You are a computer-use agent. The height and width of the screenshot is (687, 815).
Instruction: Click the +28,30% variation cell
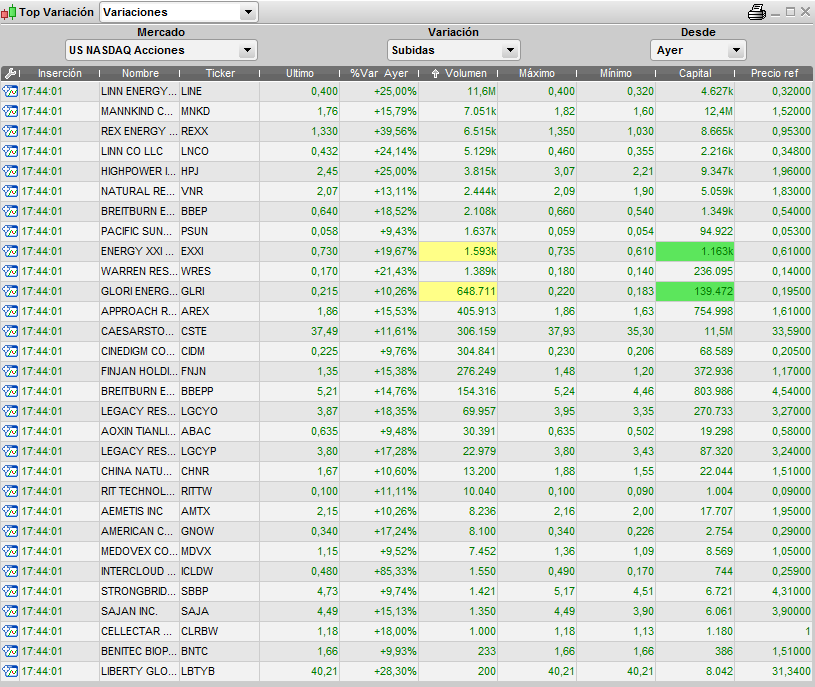click(379, 671)
